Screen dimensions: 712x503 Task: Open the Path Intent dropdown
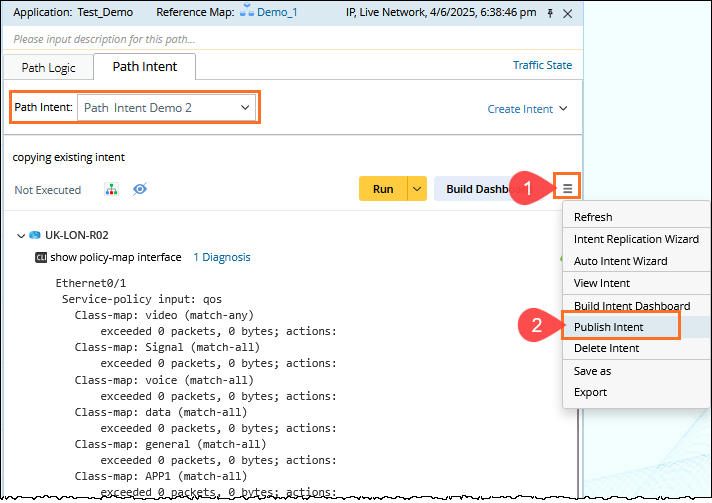click(167, 108)
